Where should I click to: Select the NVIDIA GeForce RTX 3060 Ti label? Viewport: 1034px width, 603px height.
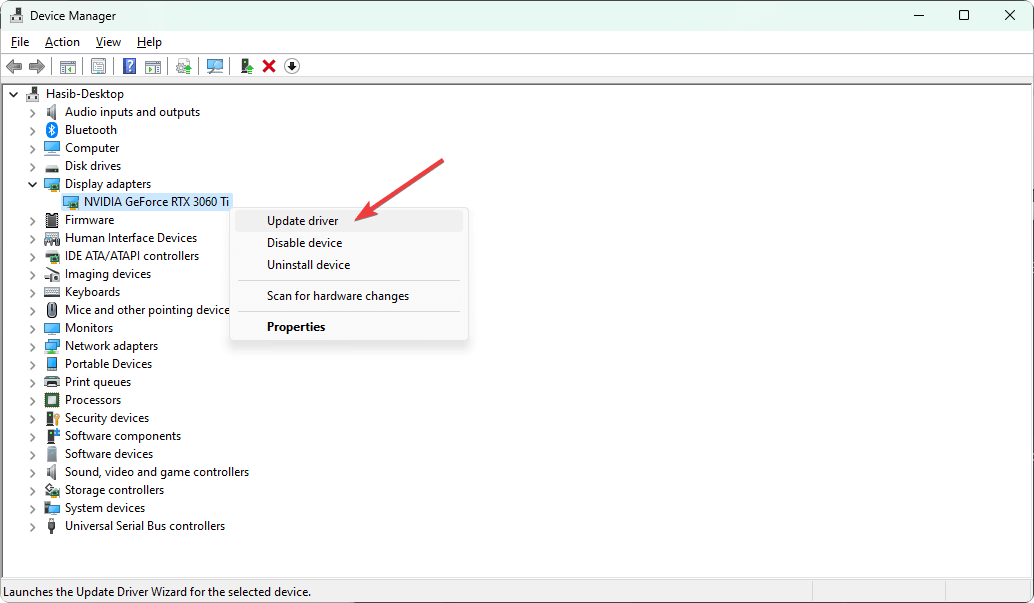pyautogui.click(x=156, y=202)
